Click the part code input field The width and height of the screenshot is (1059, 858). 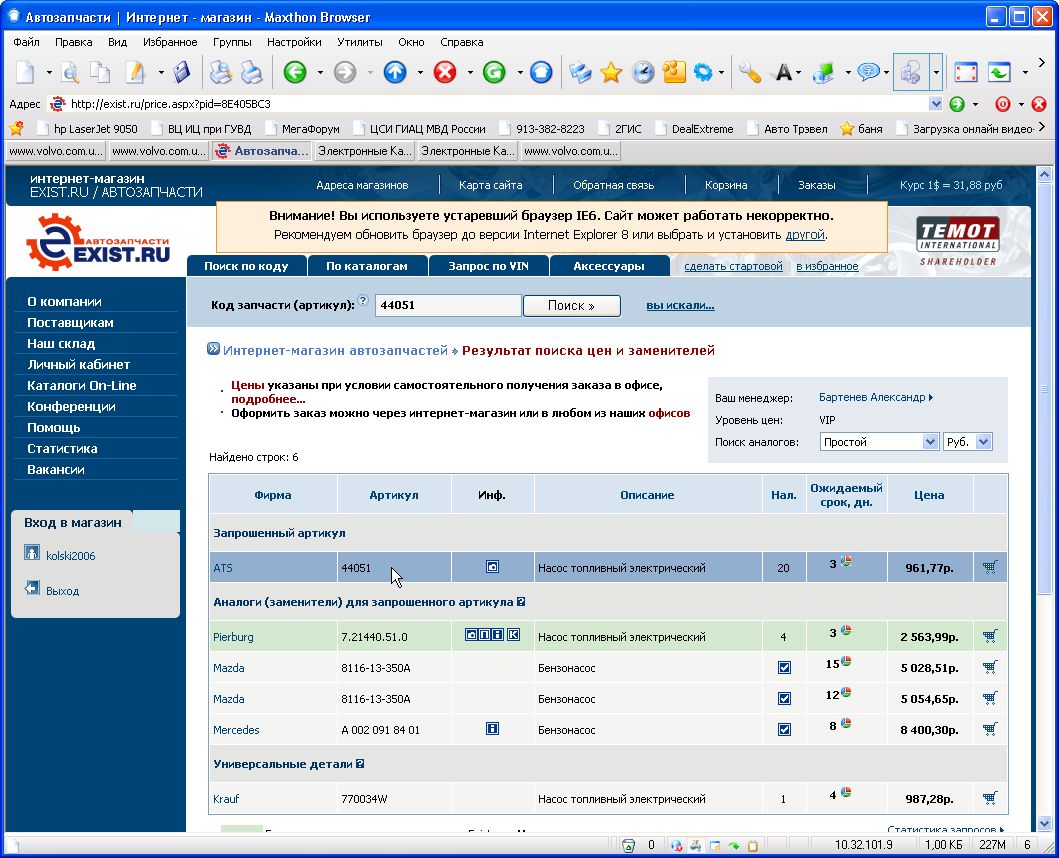447,306
